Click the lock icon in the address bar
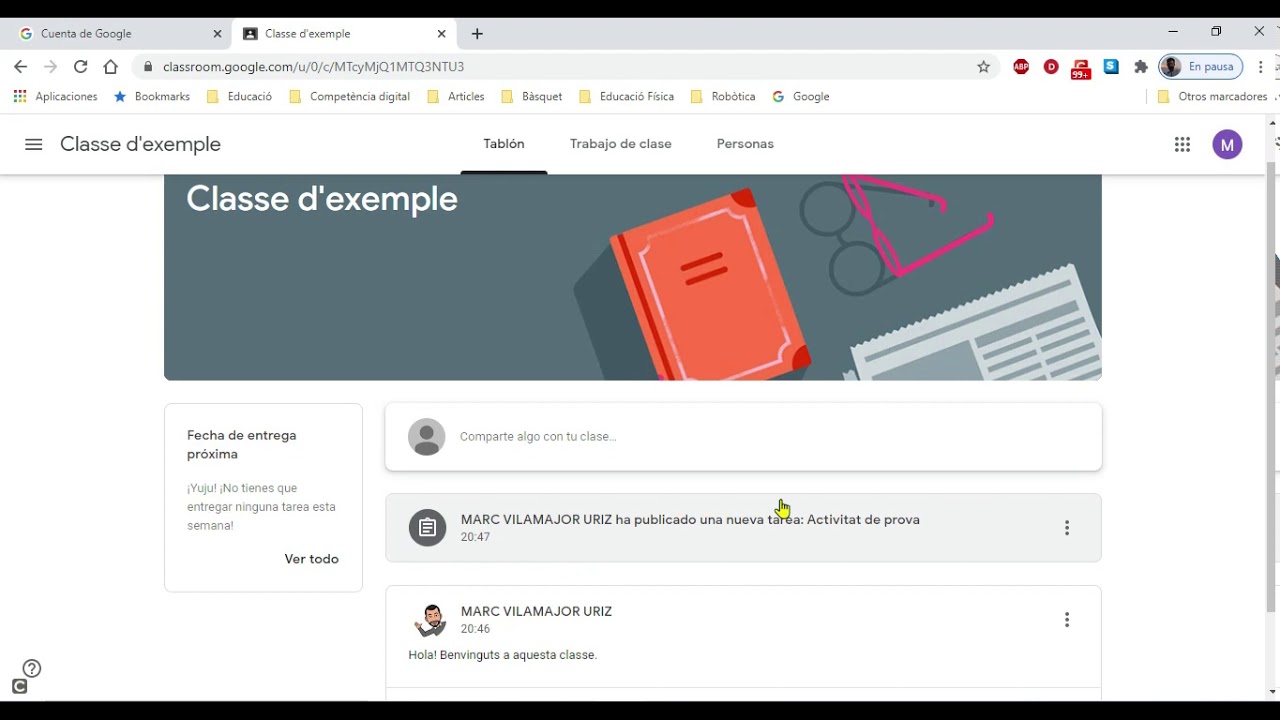Viewport: 1280px width, 720px height. tap(148, 67)
